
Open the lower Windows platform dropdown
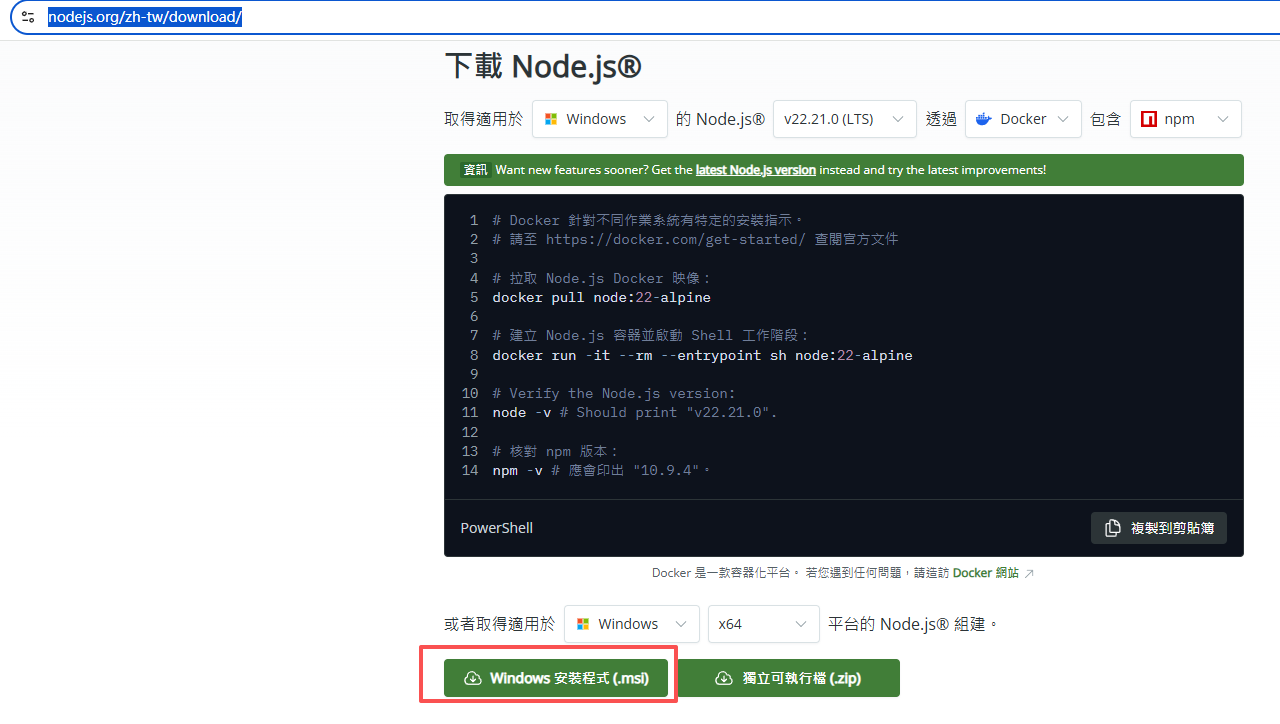click(x=632, y=624)
